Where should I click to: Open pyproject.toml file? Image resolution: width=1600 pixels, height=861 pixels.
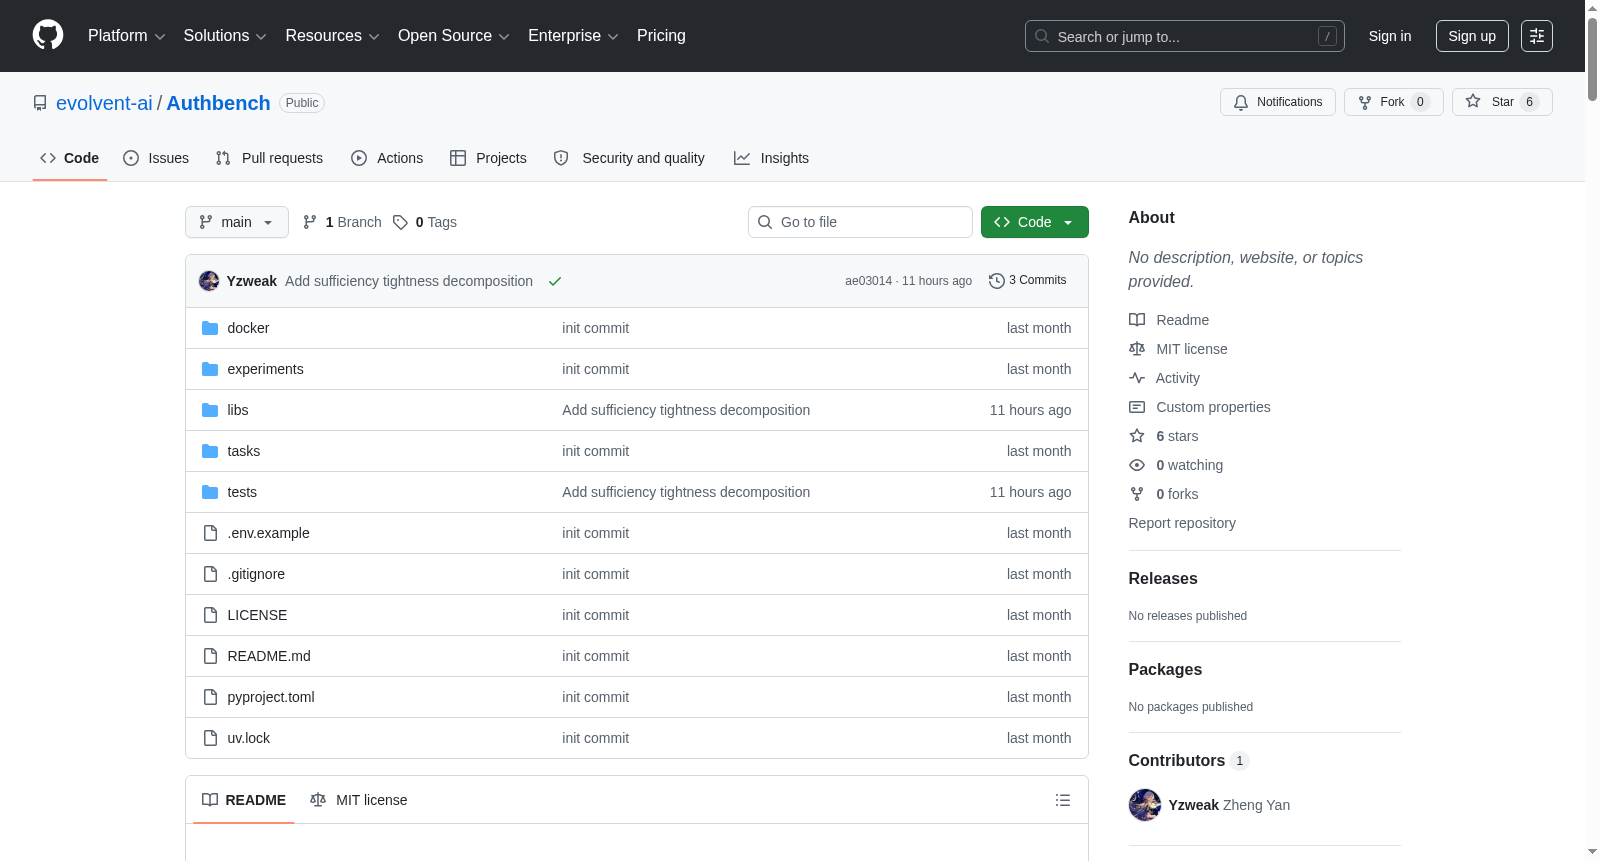pyautogui.click(x=271, y=697)
